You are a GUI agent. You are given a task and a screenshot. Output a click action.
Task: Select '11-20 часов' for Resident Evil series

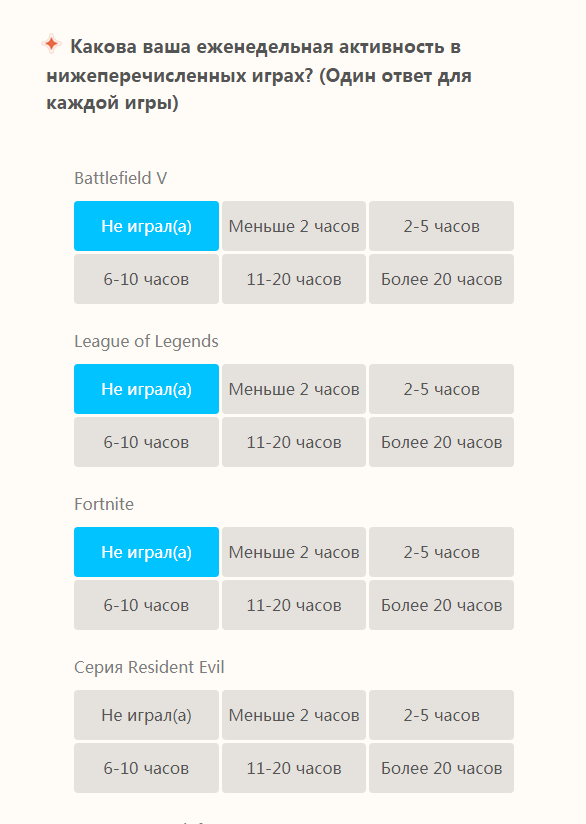[294, 768]
